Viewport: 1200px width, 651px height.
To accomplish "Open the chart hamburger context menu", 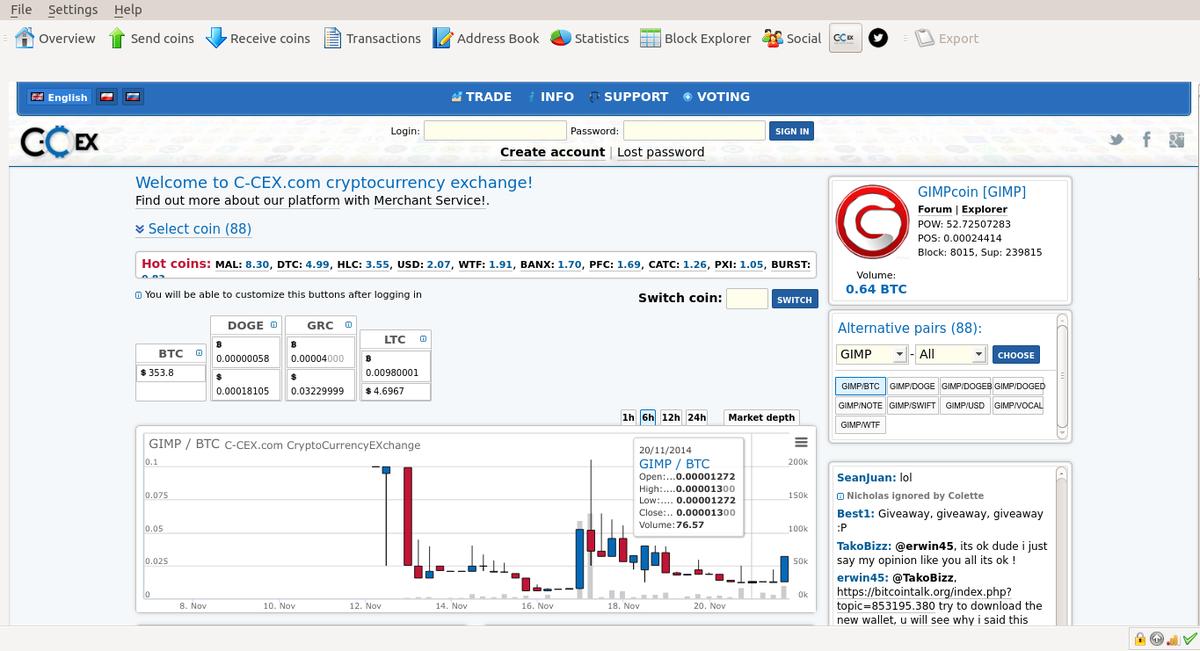I will point(800,443).
